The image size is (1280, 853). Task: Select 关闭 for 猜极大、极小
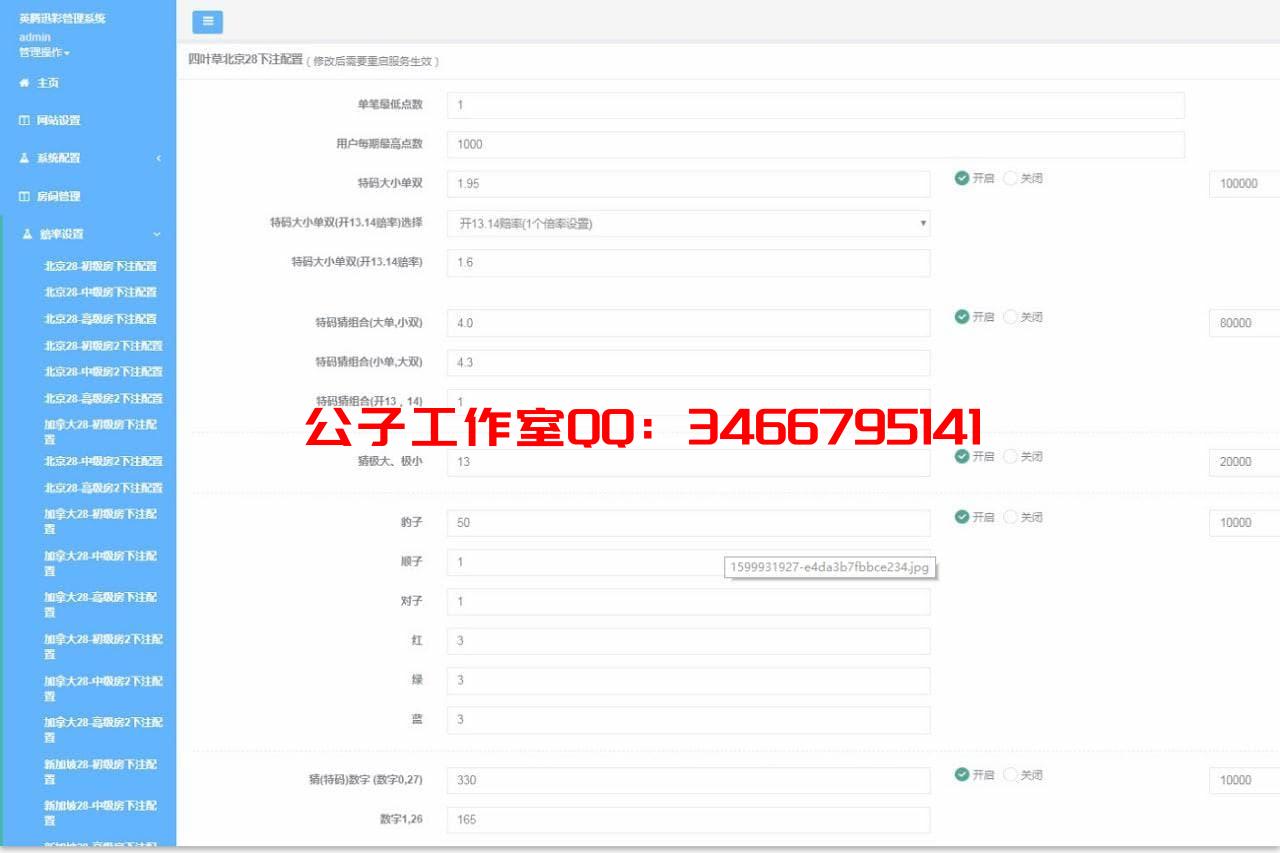[x=1010, y=456]
